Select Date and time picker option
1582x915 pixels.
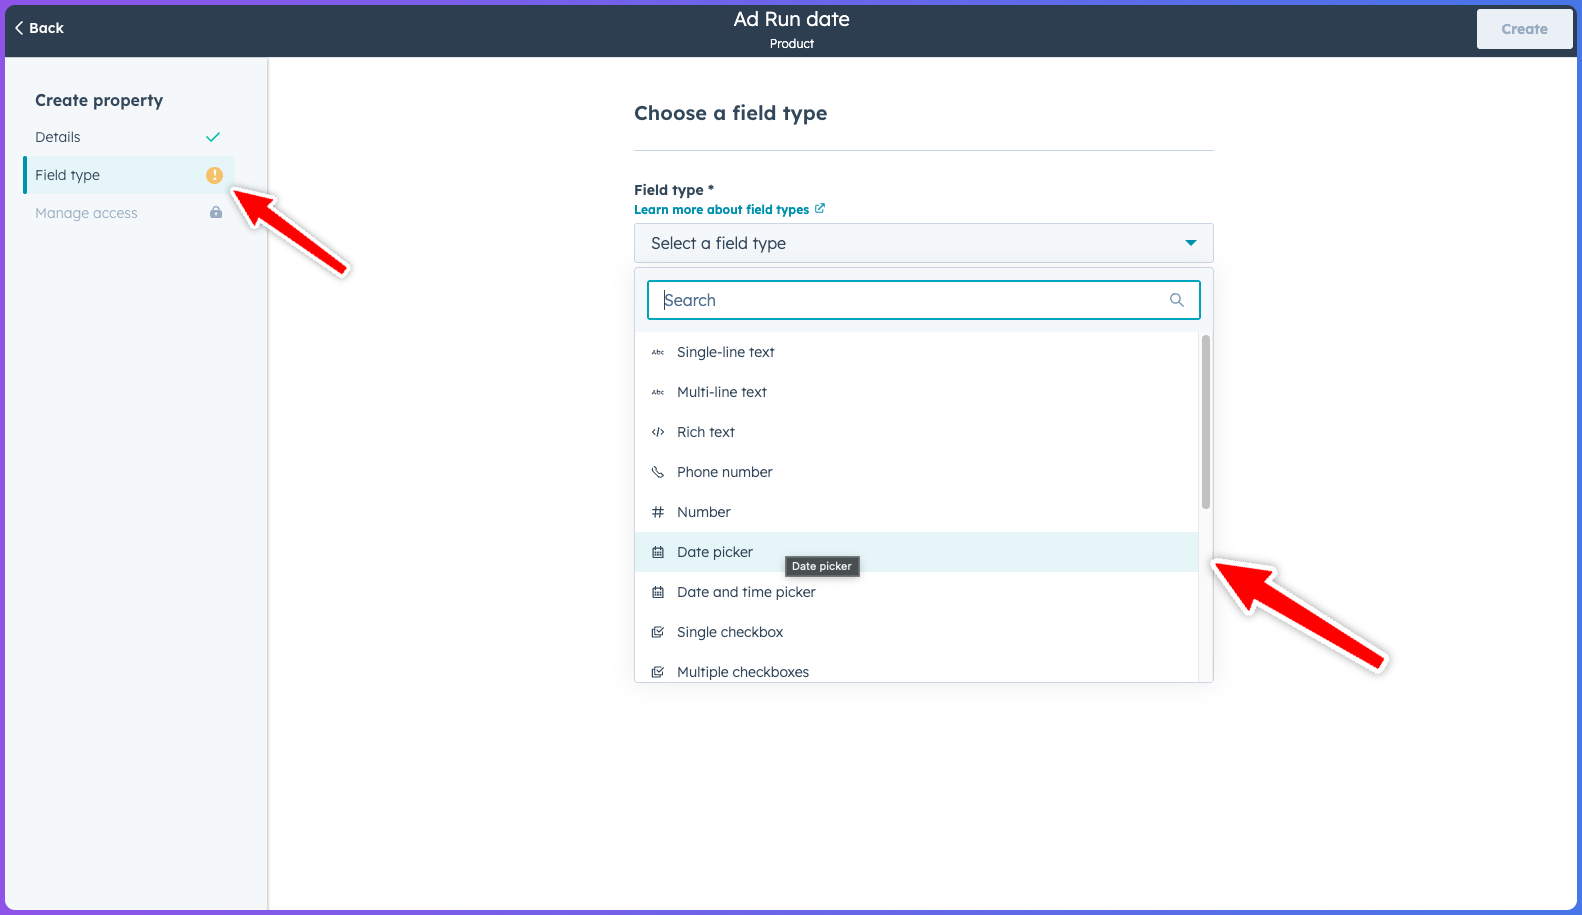tap(916, 592)
